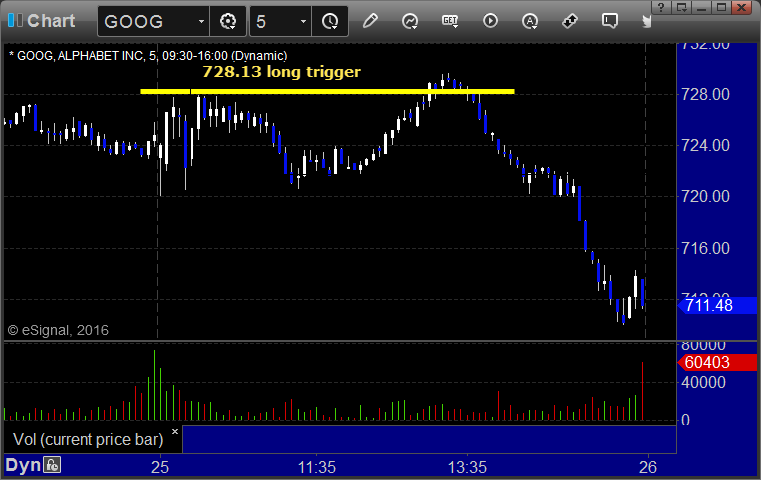The width and height of the screenshot is (761, 480).
Task: Click the Chart window title text
Action: pos(51,21)
